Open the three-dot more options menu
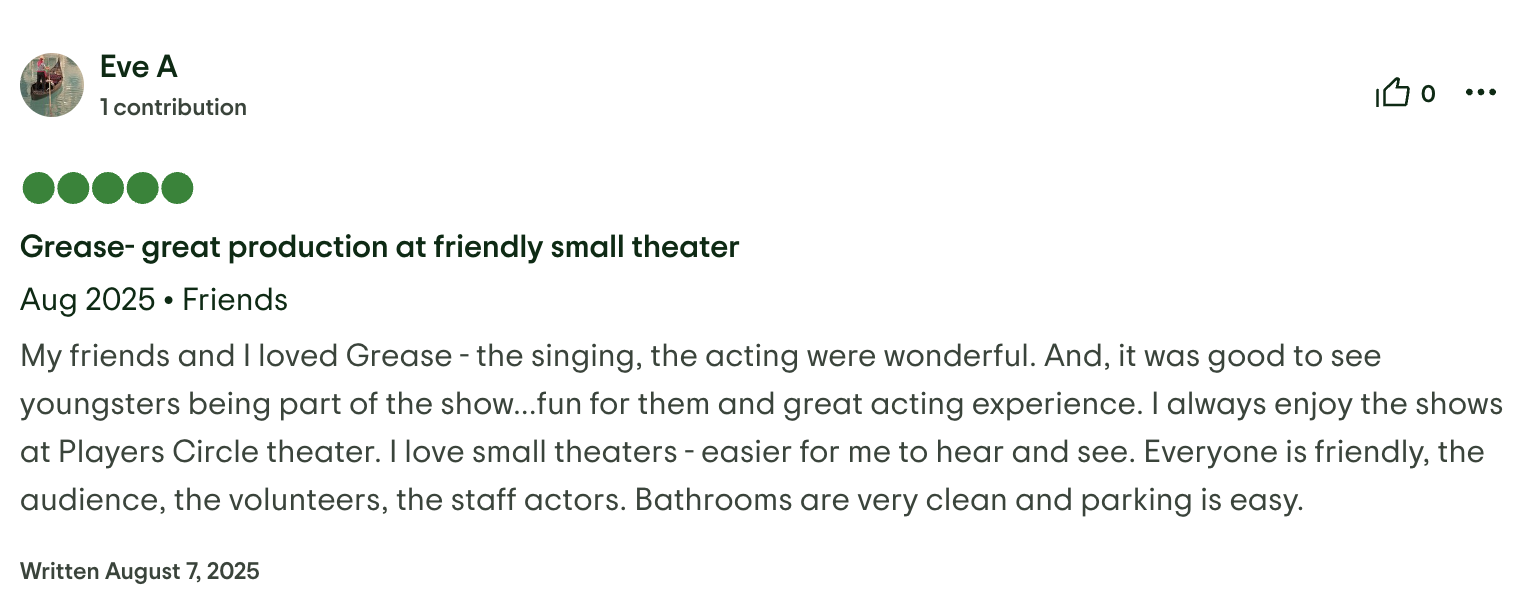Image resolution: width=1528 pixels, height=602 pixels. 1480,93
